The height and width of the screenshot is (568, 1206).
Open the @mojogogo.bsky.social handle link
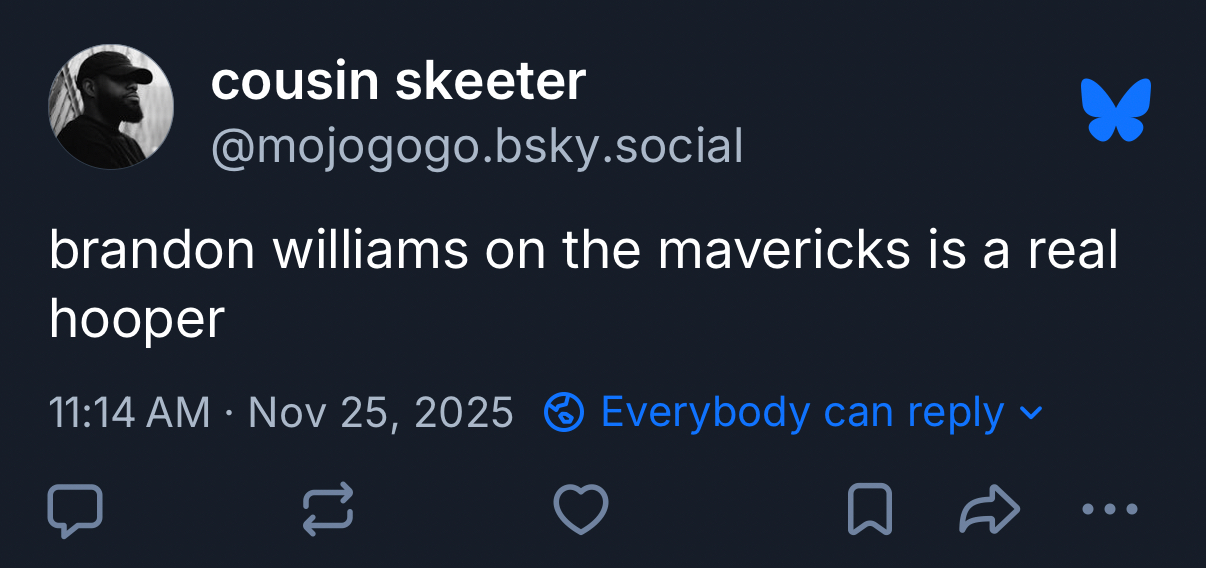(477, 146)
